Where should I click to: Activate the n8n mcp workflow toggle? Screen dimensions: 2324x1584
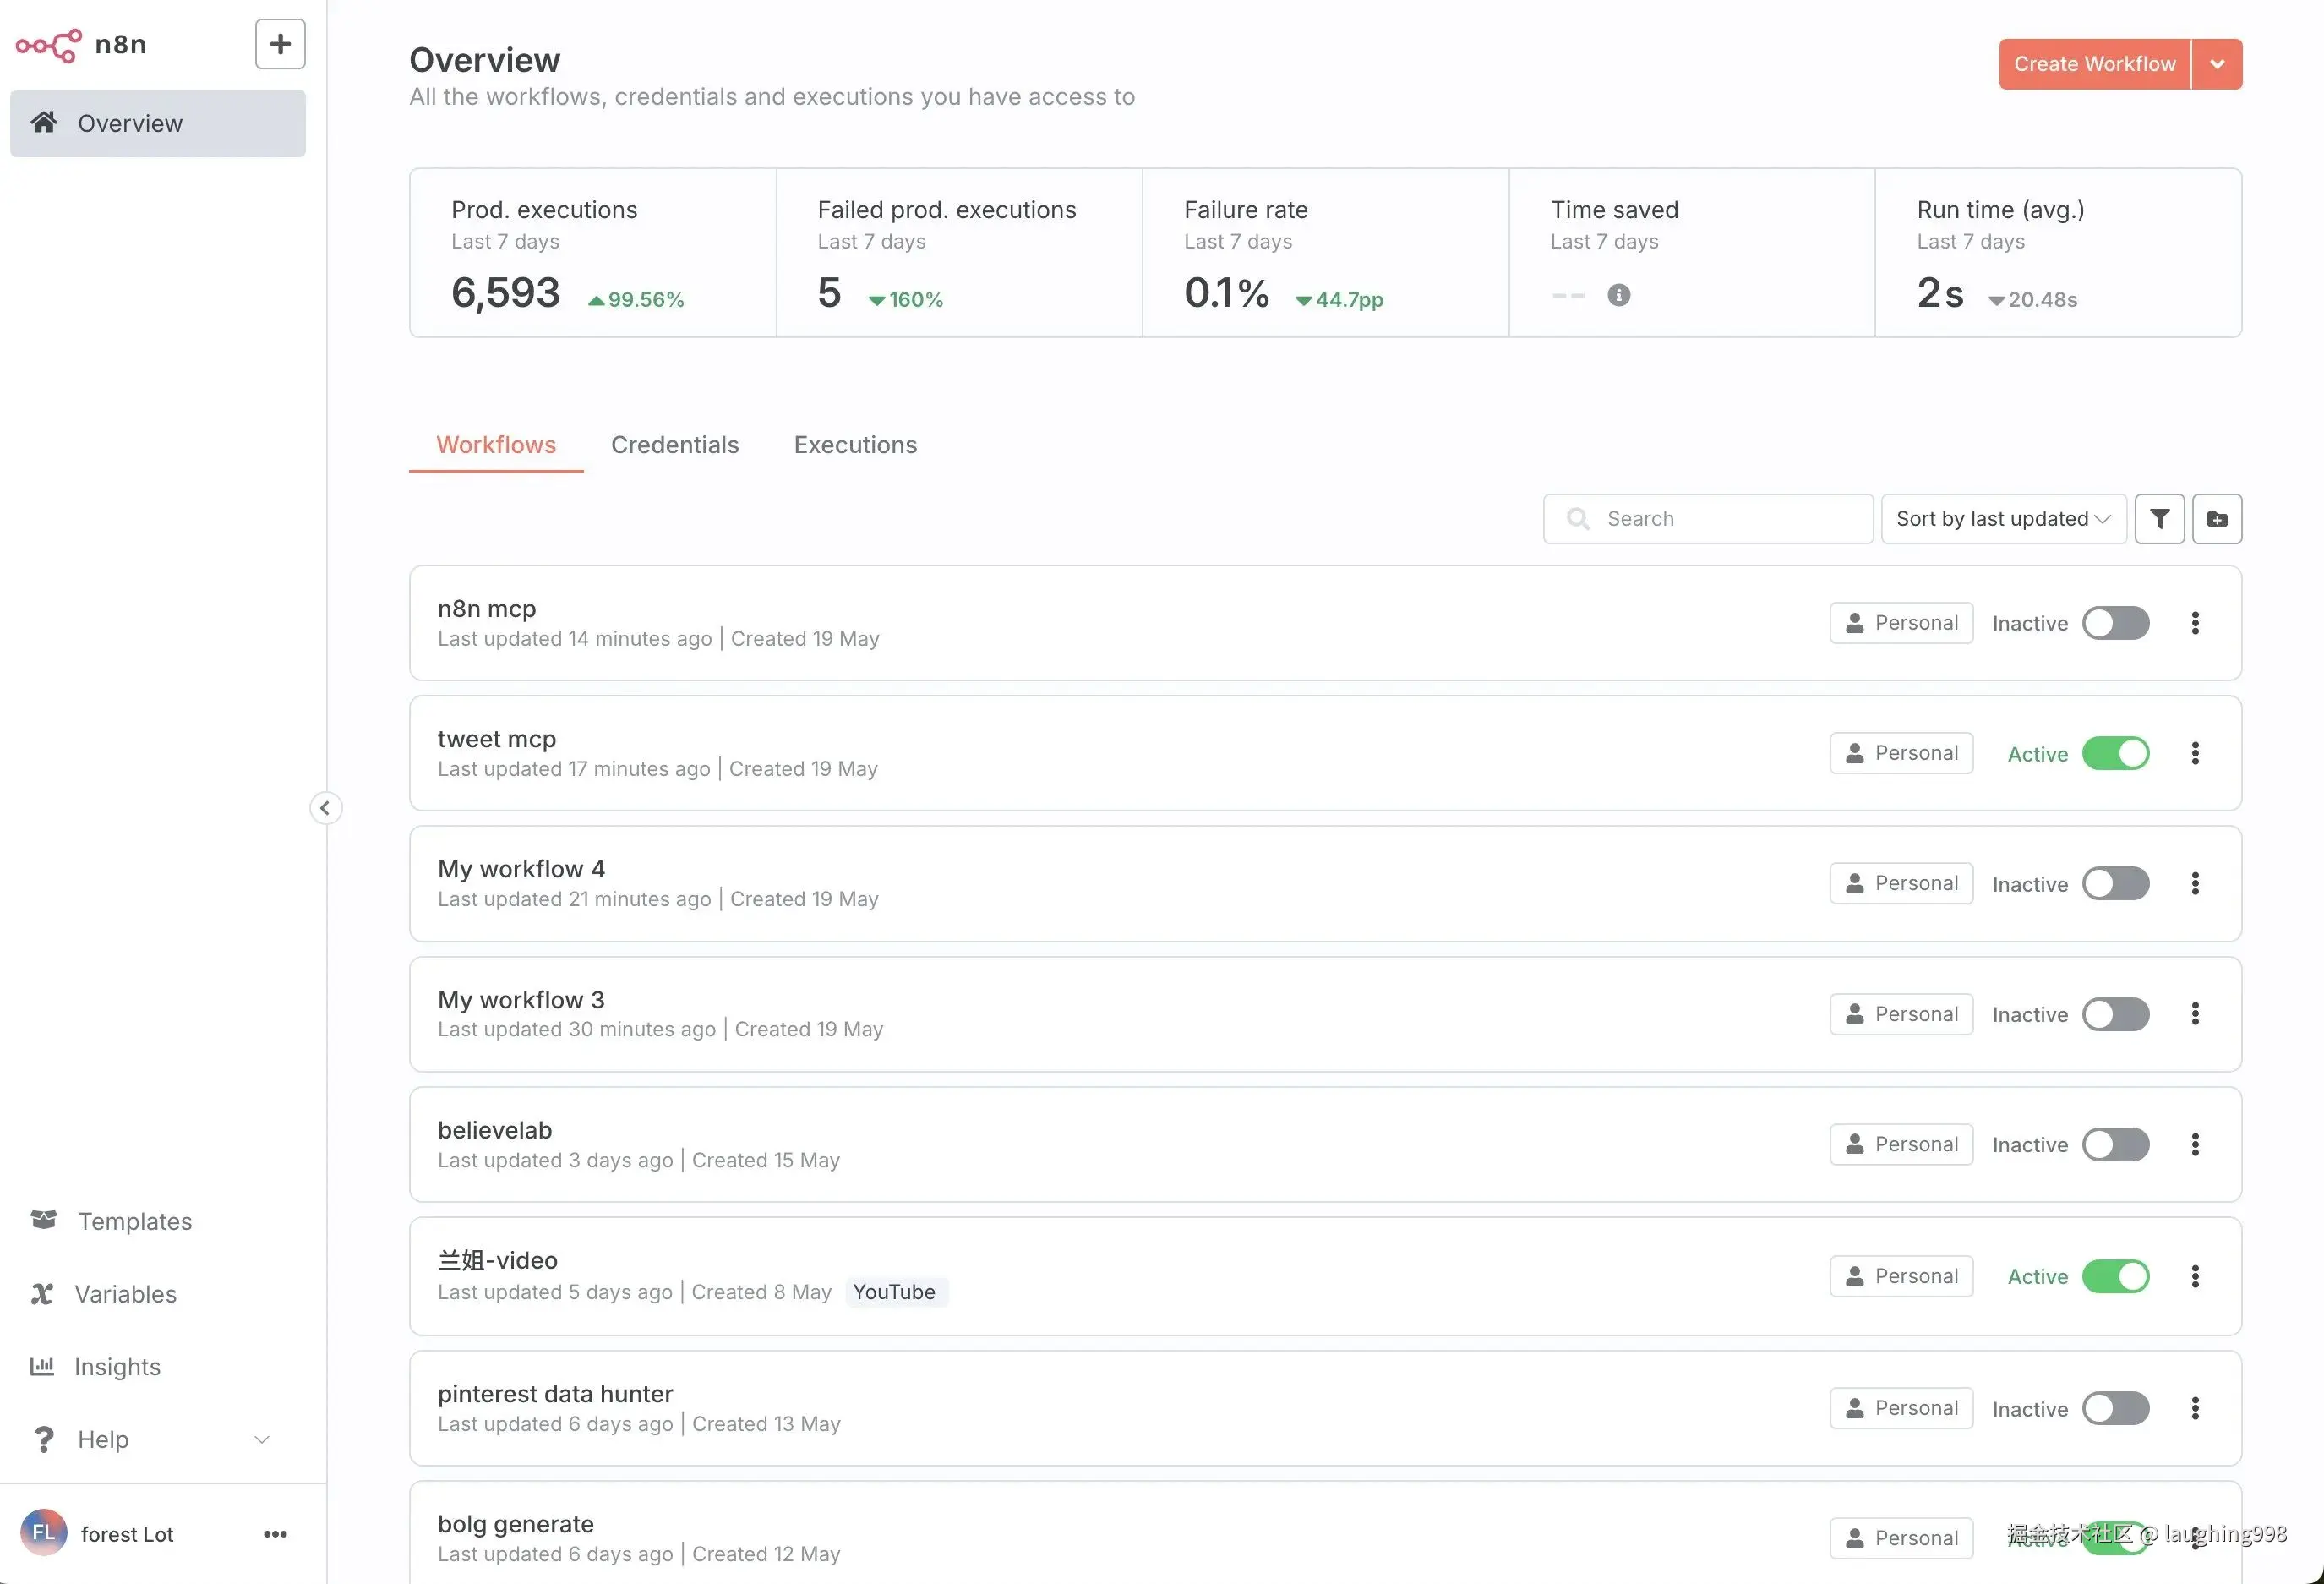pyautogui.click(x=2115, y=623)
